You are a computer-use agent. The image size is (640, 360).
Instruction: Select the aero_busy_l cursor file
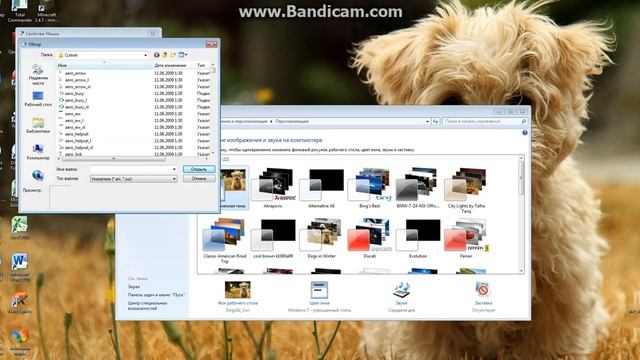(76, 100)
